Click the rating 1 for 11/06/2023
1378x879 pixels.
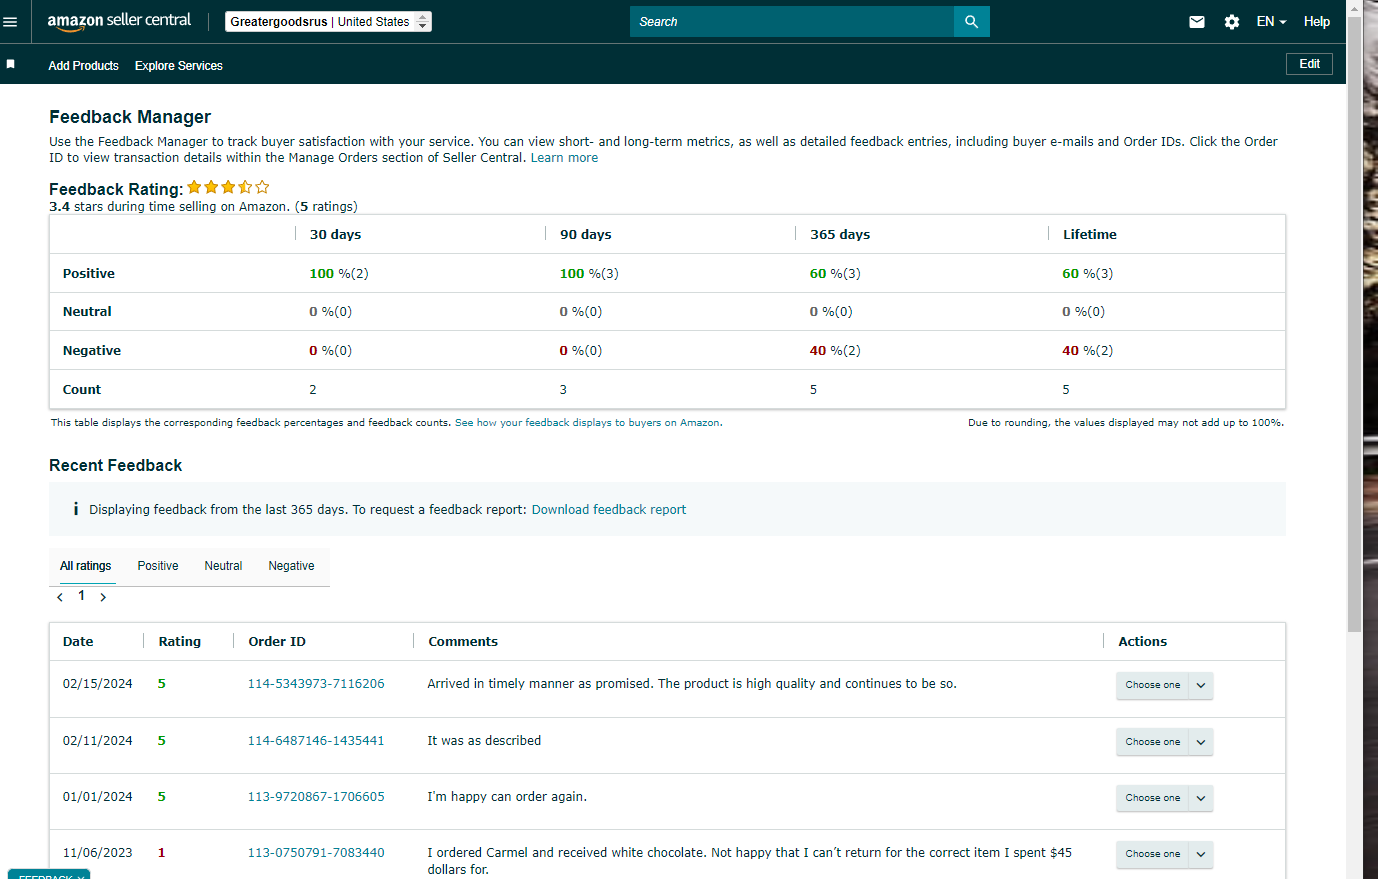coord(161,853)
